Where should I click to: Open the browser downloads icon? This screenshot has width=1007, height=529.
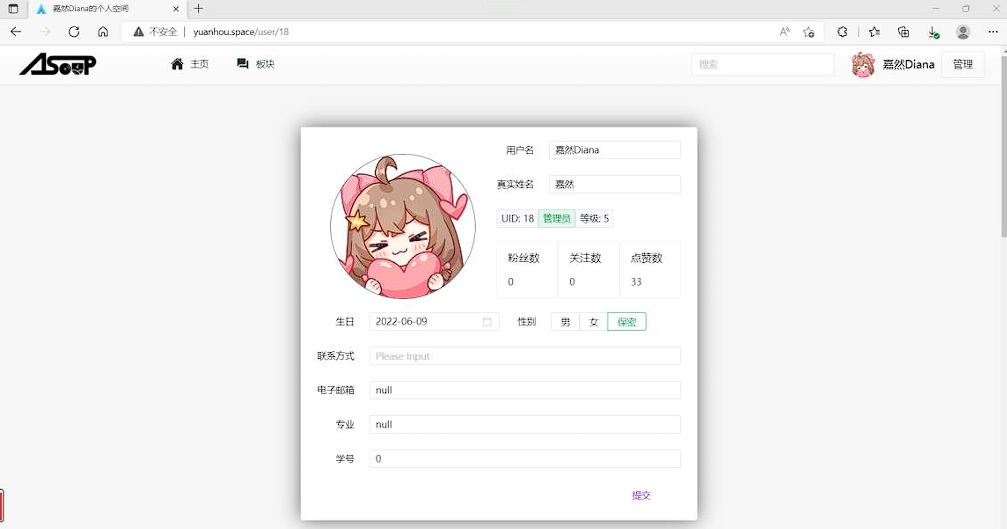coord(933,32)
